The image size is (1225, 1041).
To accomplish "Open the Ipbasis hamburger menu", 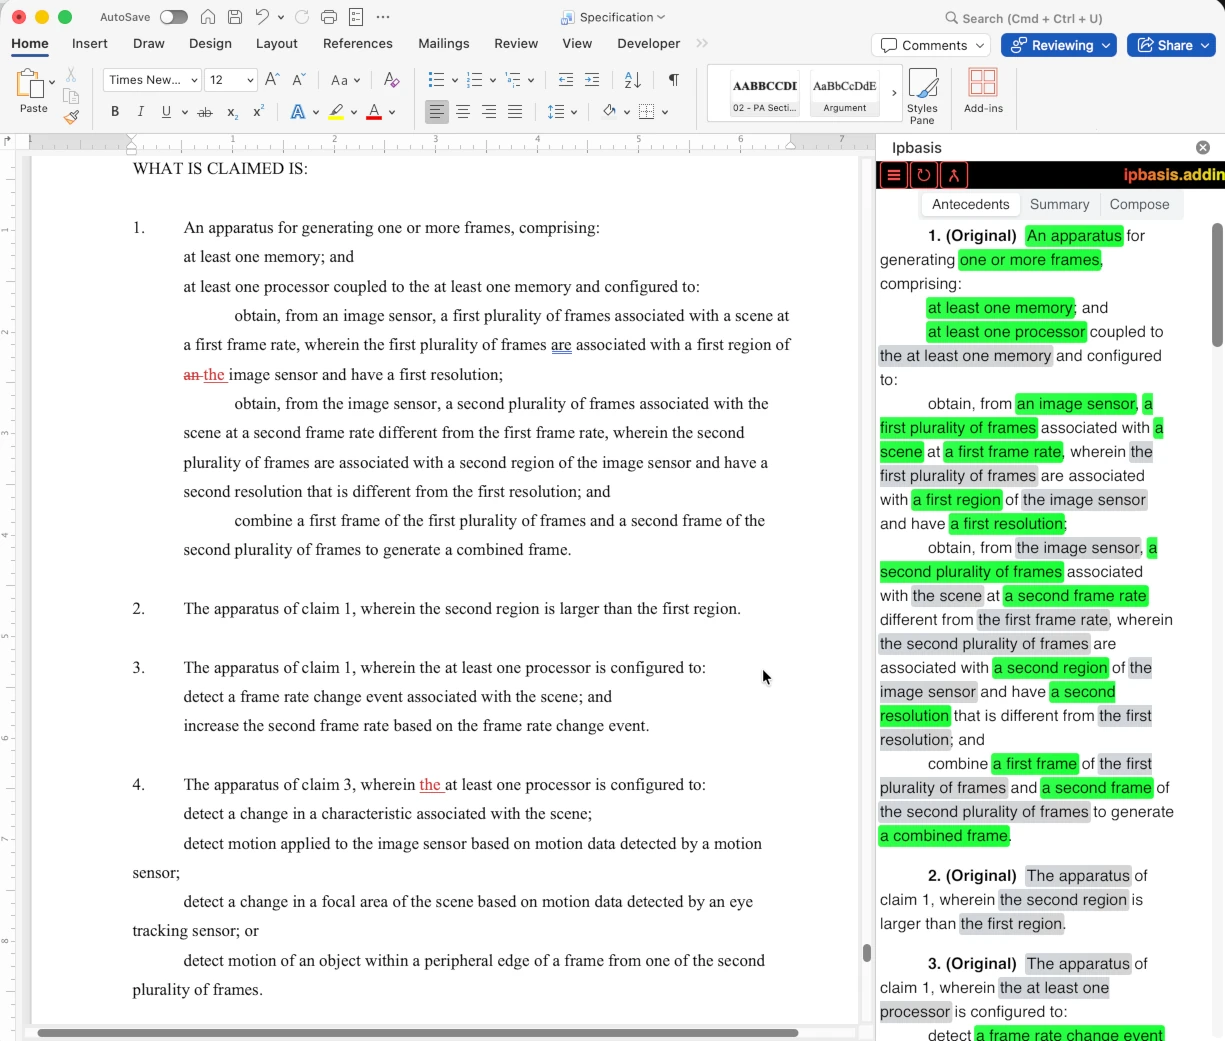I will (894, 176).
